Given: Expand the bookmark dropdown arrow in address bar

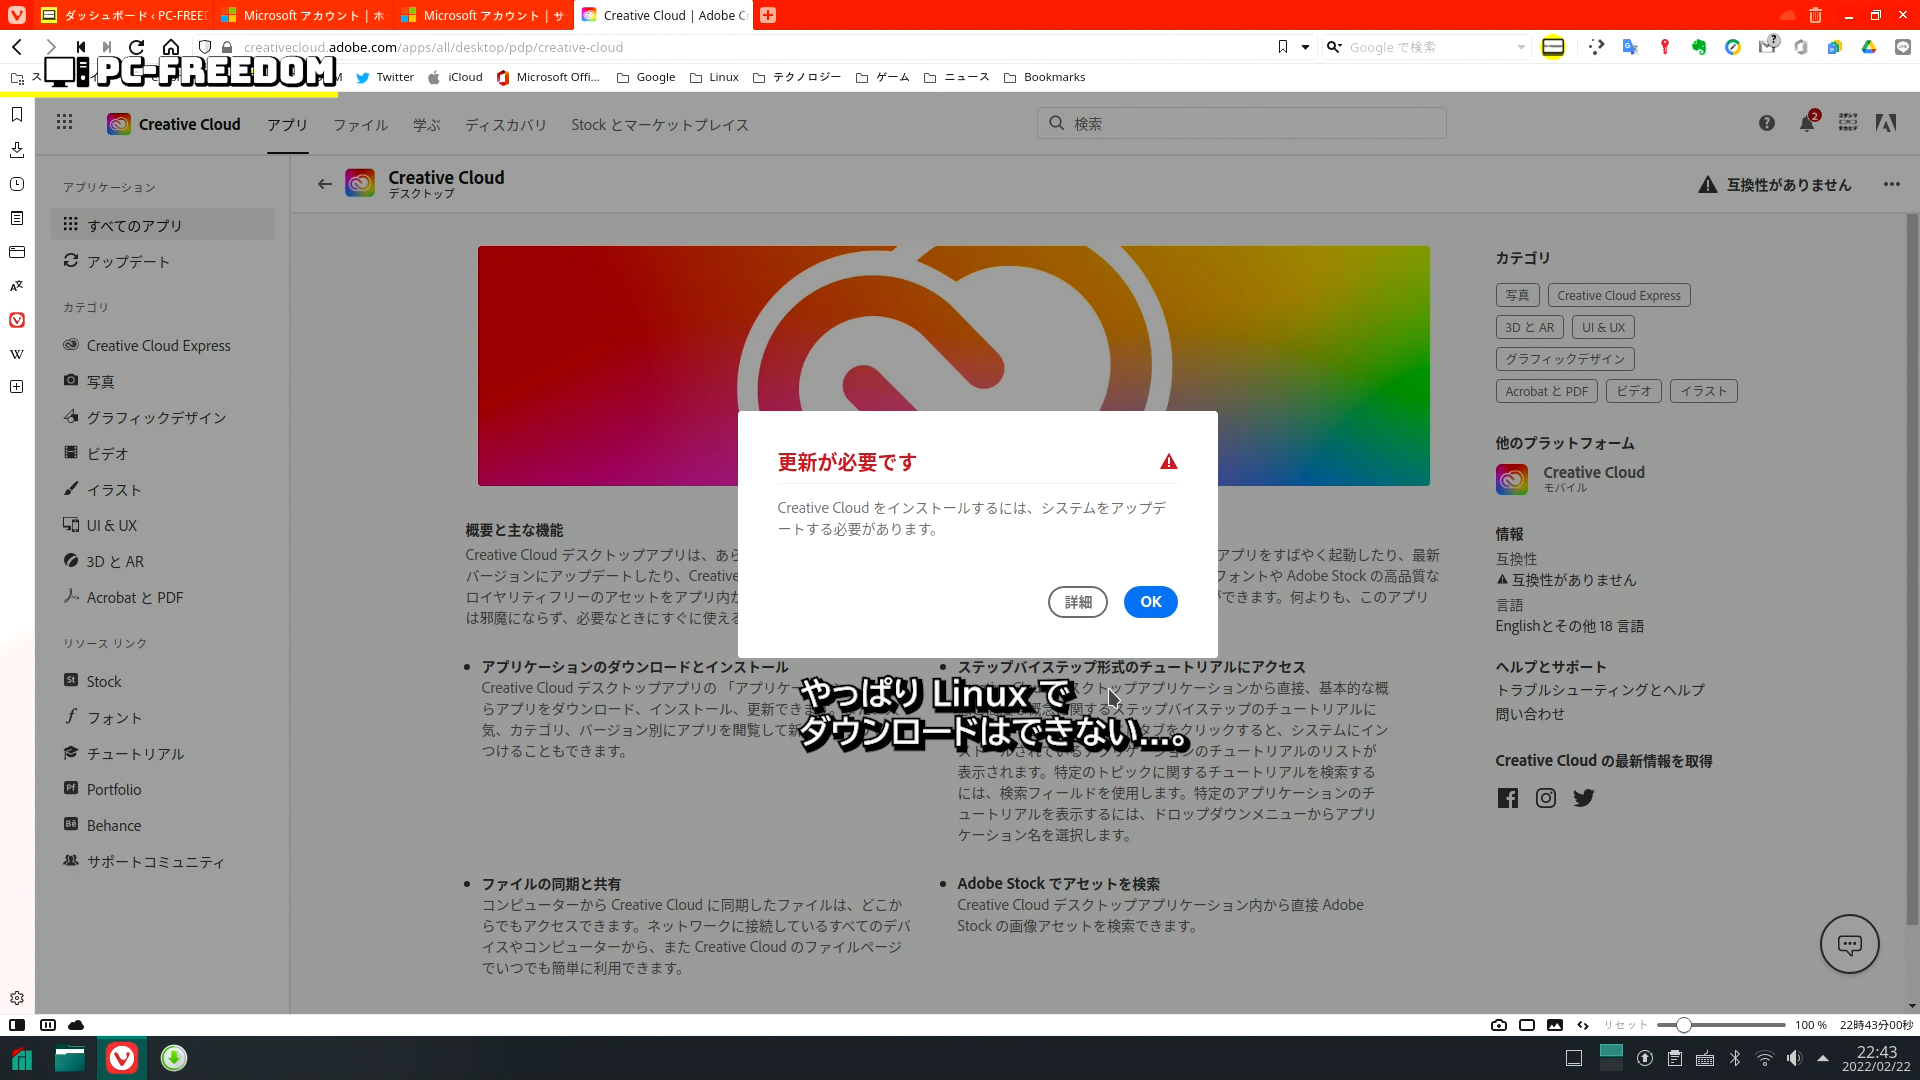Looking at the screenshot, I should 1305,47.
